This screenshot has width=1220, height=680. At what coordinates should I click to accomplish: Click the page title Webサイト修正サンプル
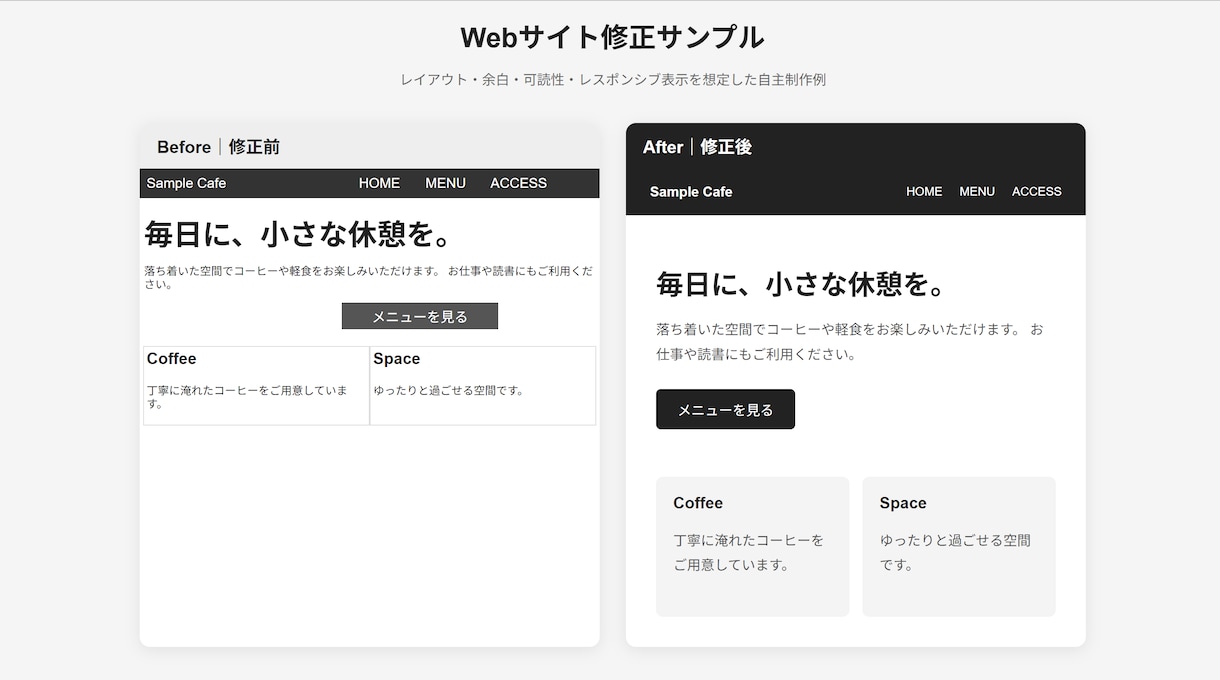(x=612, y=38)
